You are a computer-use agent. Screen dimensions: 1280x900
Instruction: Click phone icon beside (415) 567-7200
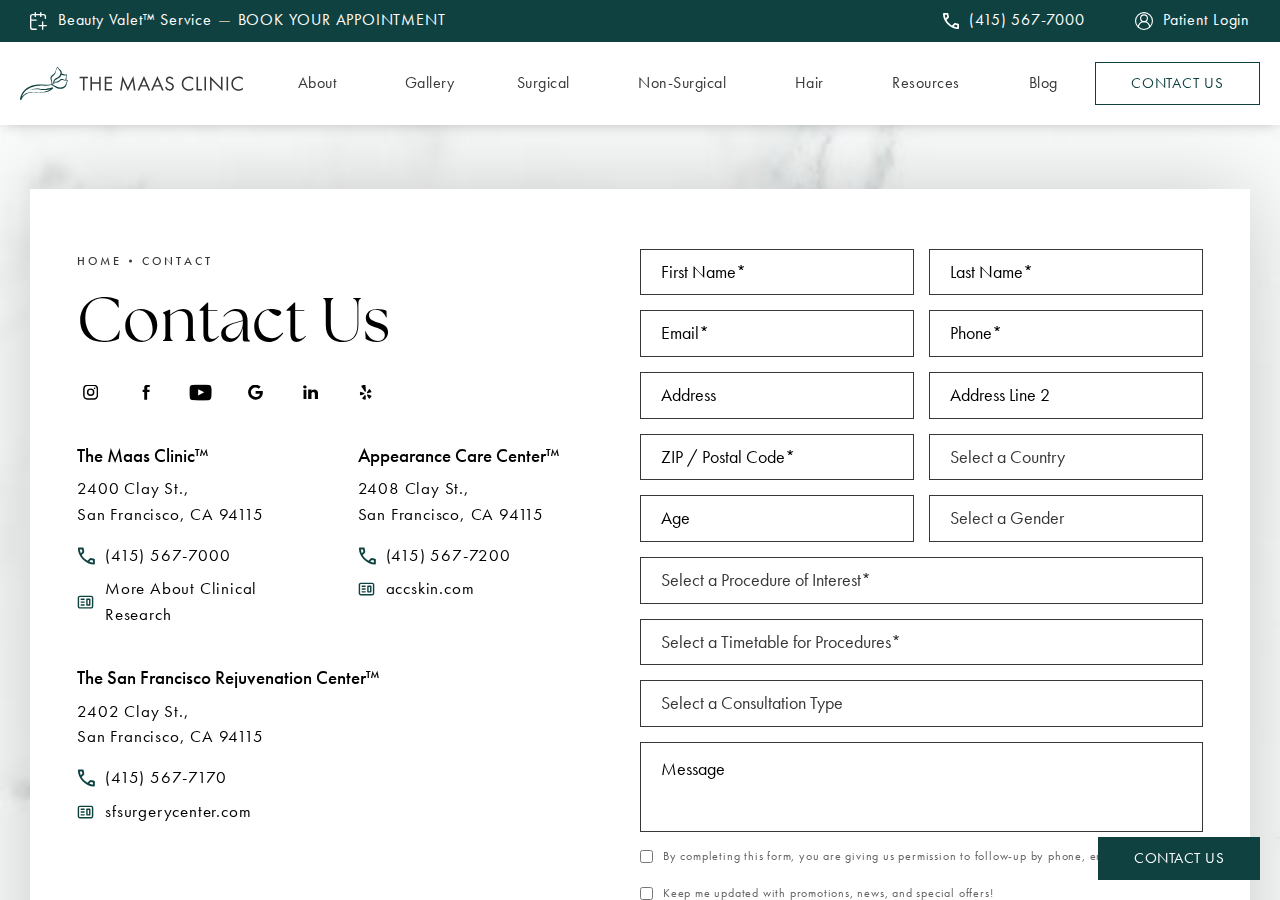pos(367,556)
